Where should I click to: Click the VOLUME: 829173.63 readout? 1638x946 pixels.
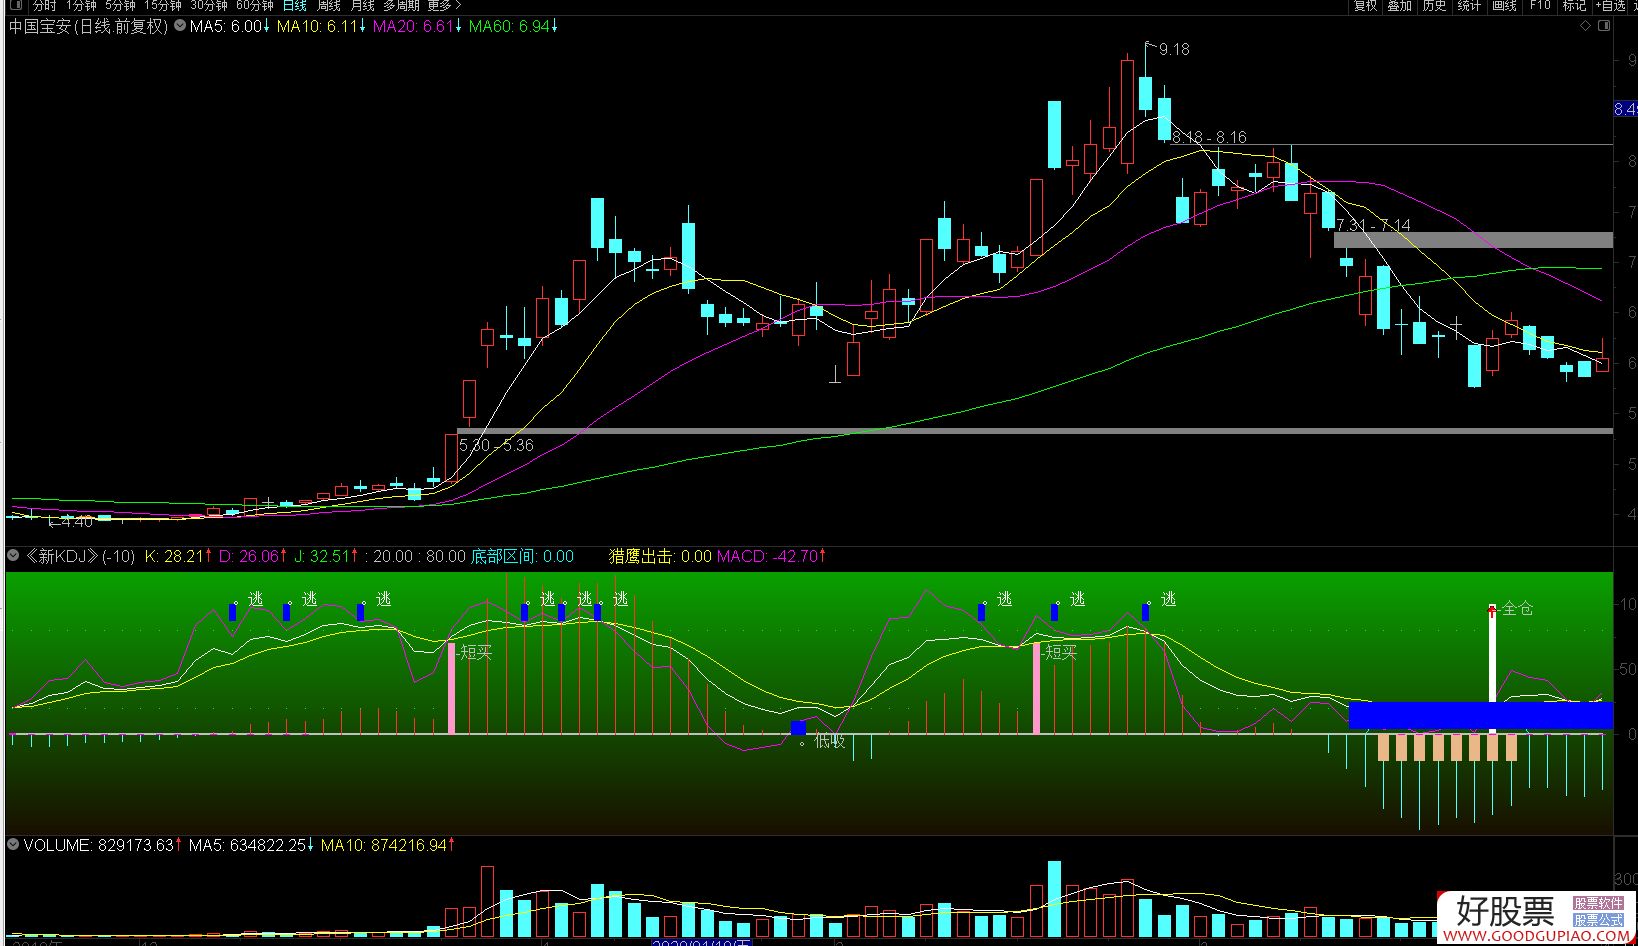[x=102, y=845]
